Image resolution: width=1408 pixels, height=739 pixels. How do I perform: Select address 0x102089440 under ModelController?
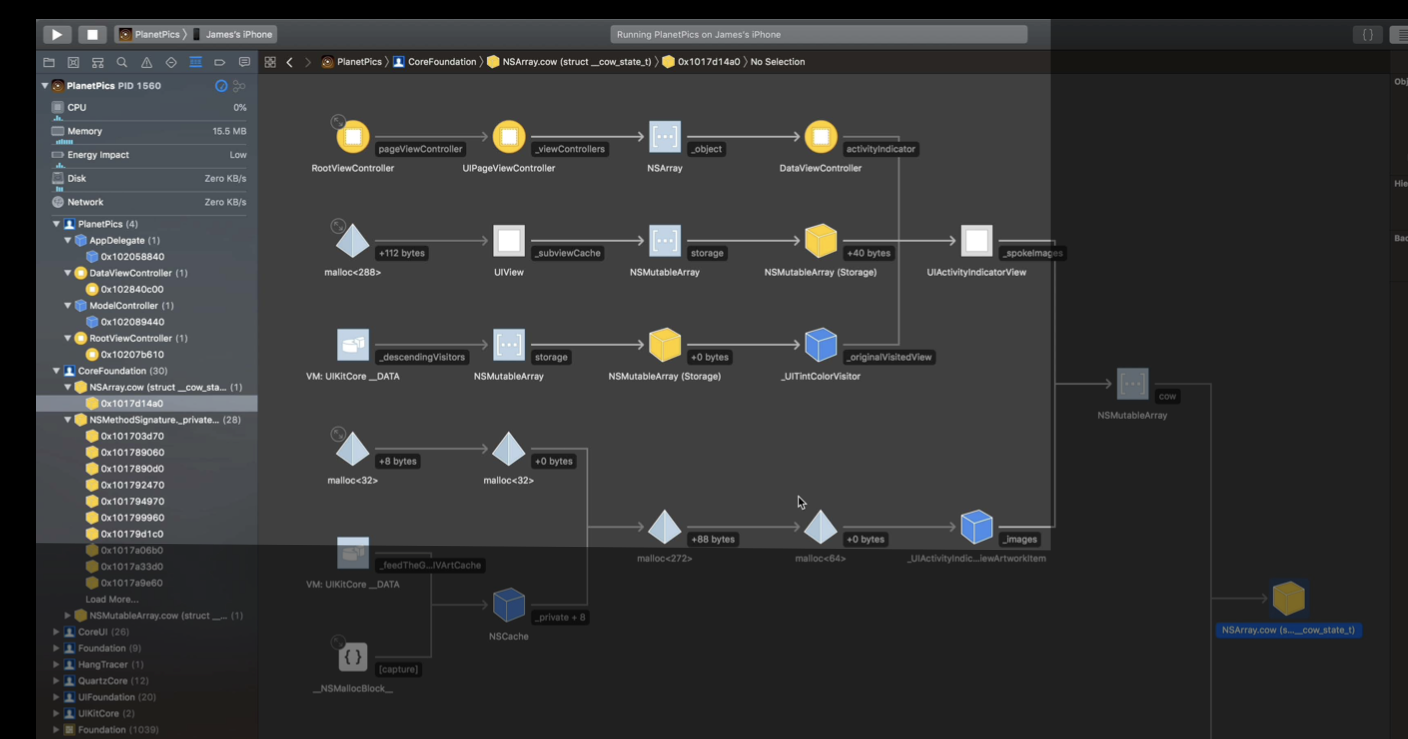[132, 322]
